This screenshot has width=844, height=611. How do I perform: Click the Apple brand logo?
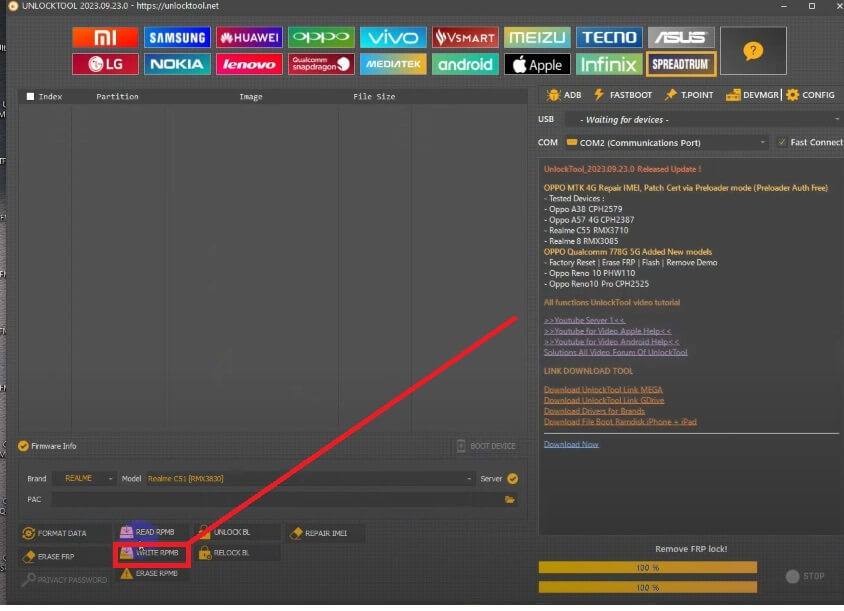(x=537, y=64)
